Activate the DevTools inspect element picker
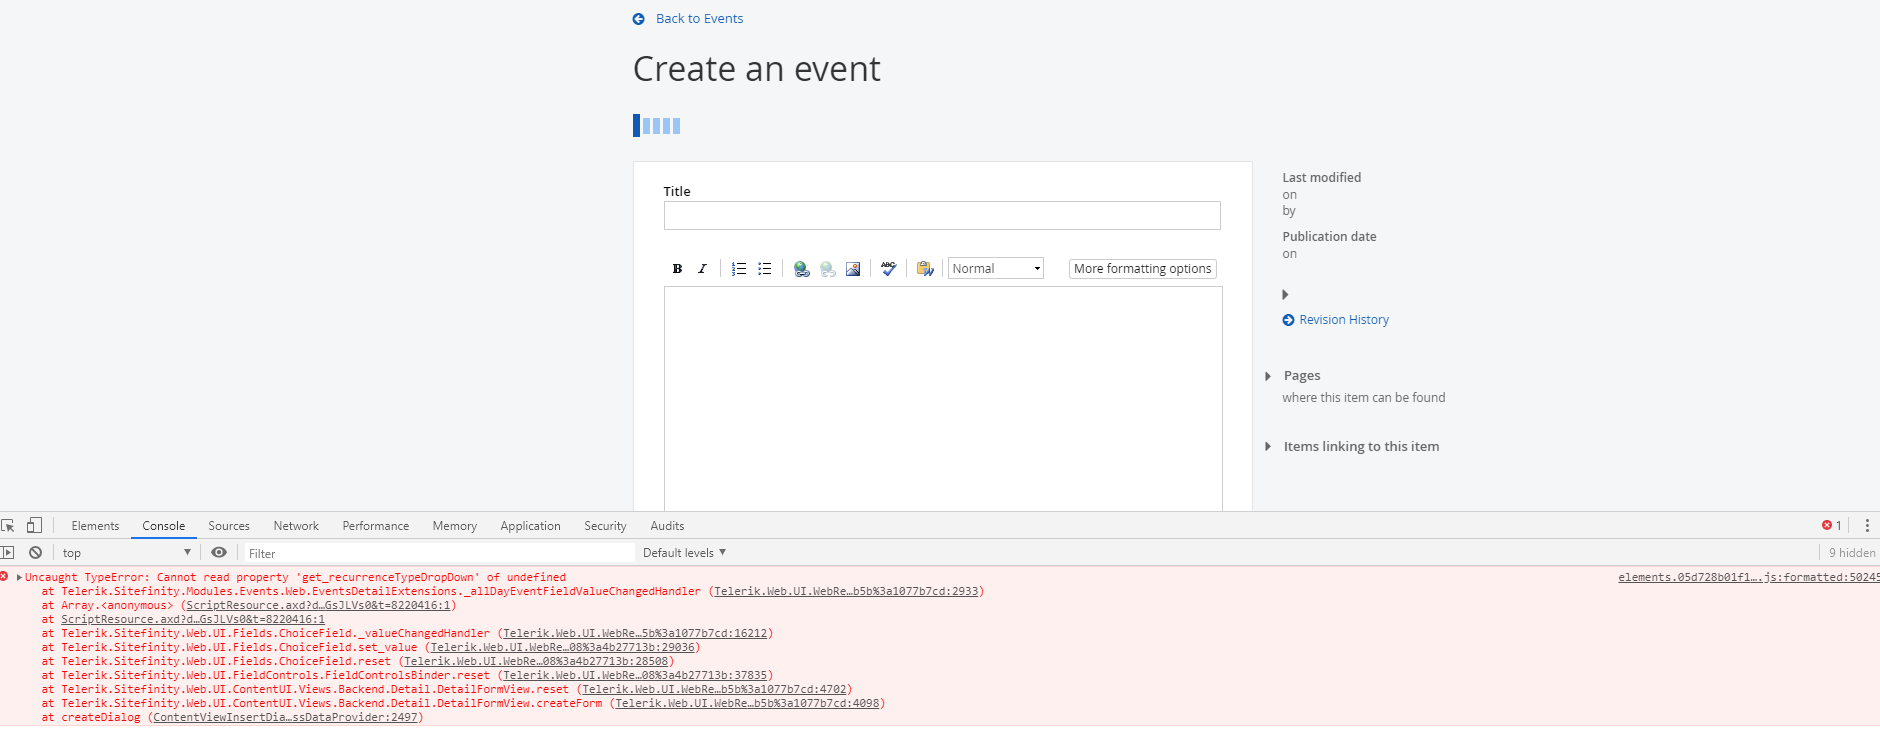1880x731 pixels. coord(8,525)
